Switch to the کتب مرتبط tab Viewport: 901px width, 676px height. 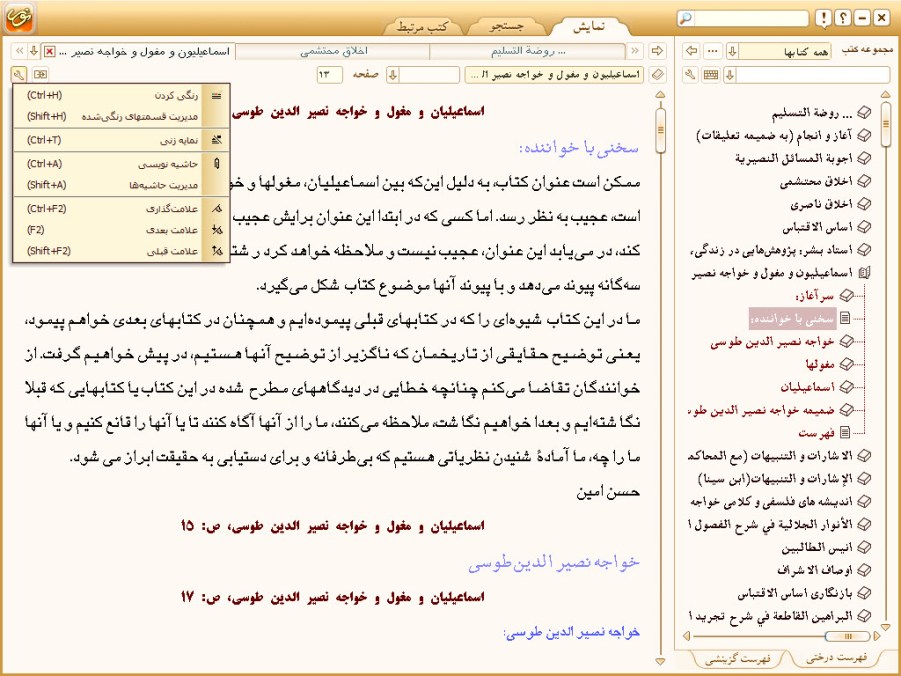coord(422,26)
